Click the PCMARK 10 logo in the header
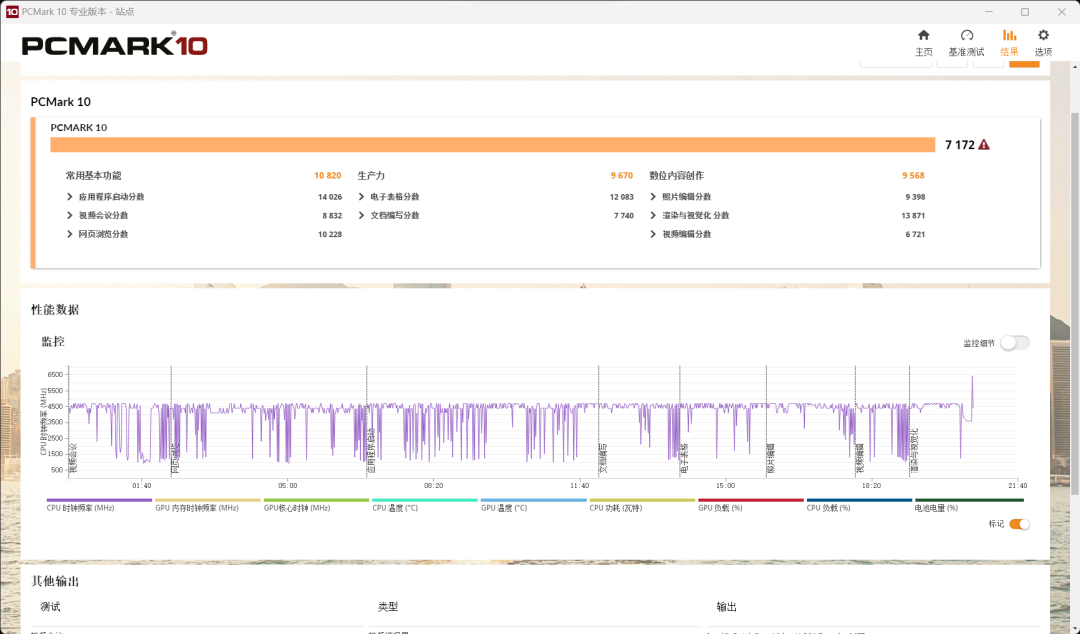The image size is (1080, 634). (x=114, y=45)
